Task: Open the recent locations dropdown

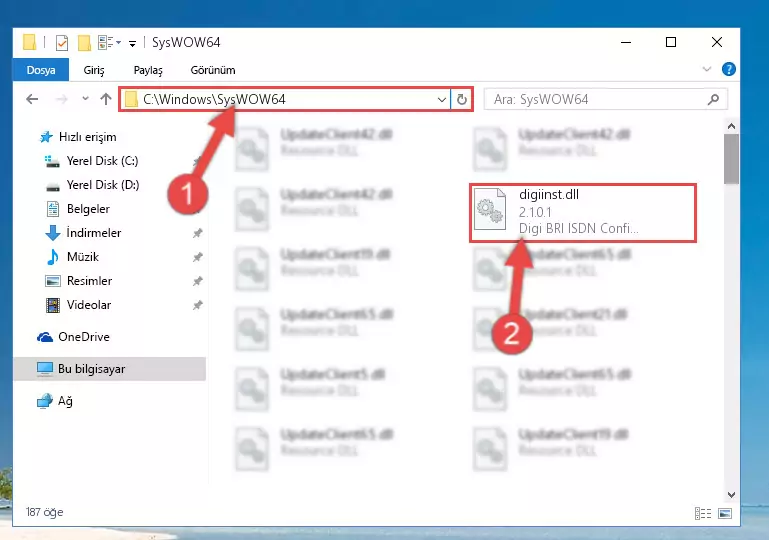Action: coord(85,99)
